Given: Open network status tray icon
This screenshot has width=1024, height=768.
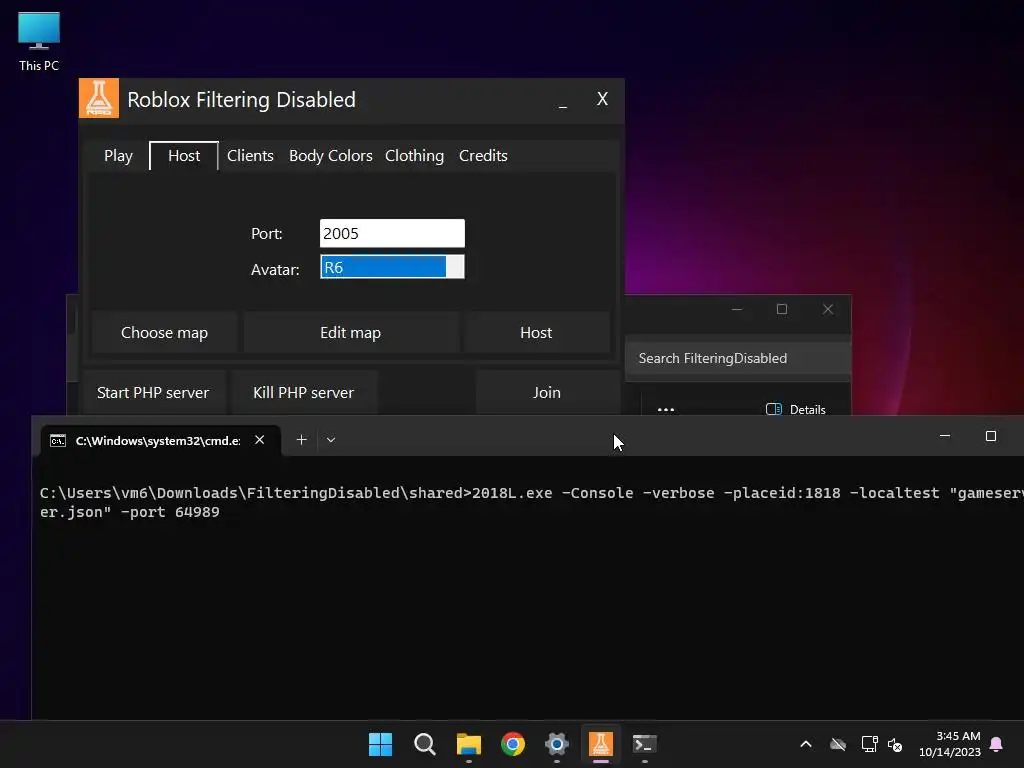Looking at the screenshot, I should pyautogui.click(x=869, y=744).
